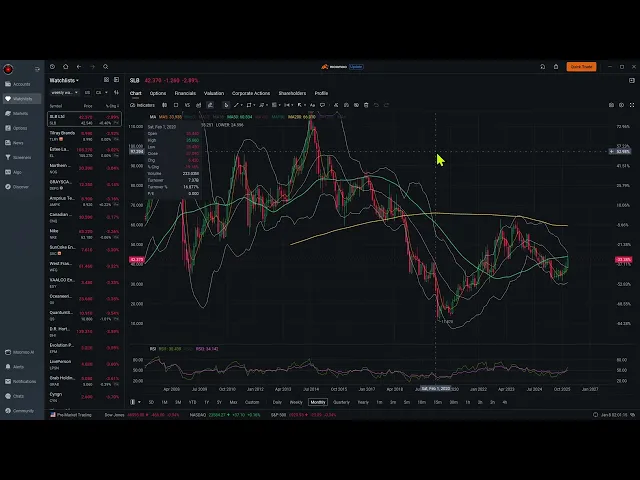
Task: Select Tilray Brands in watchlist
Action: [x=84, y=136]
